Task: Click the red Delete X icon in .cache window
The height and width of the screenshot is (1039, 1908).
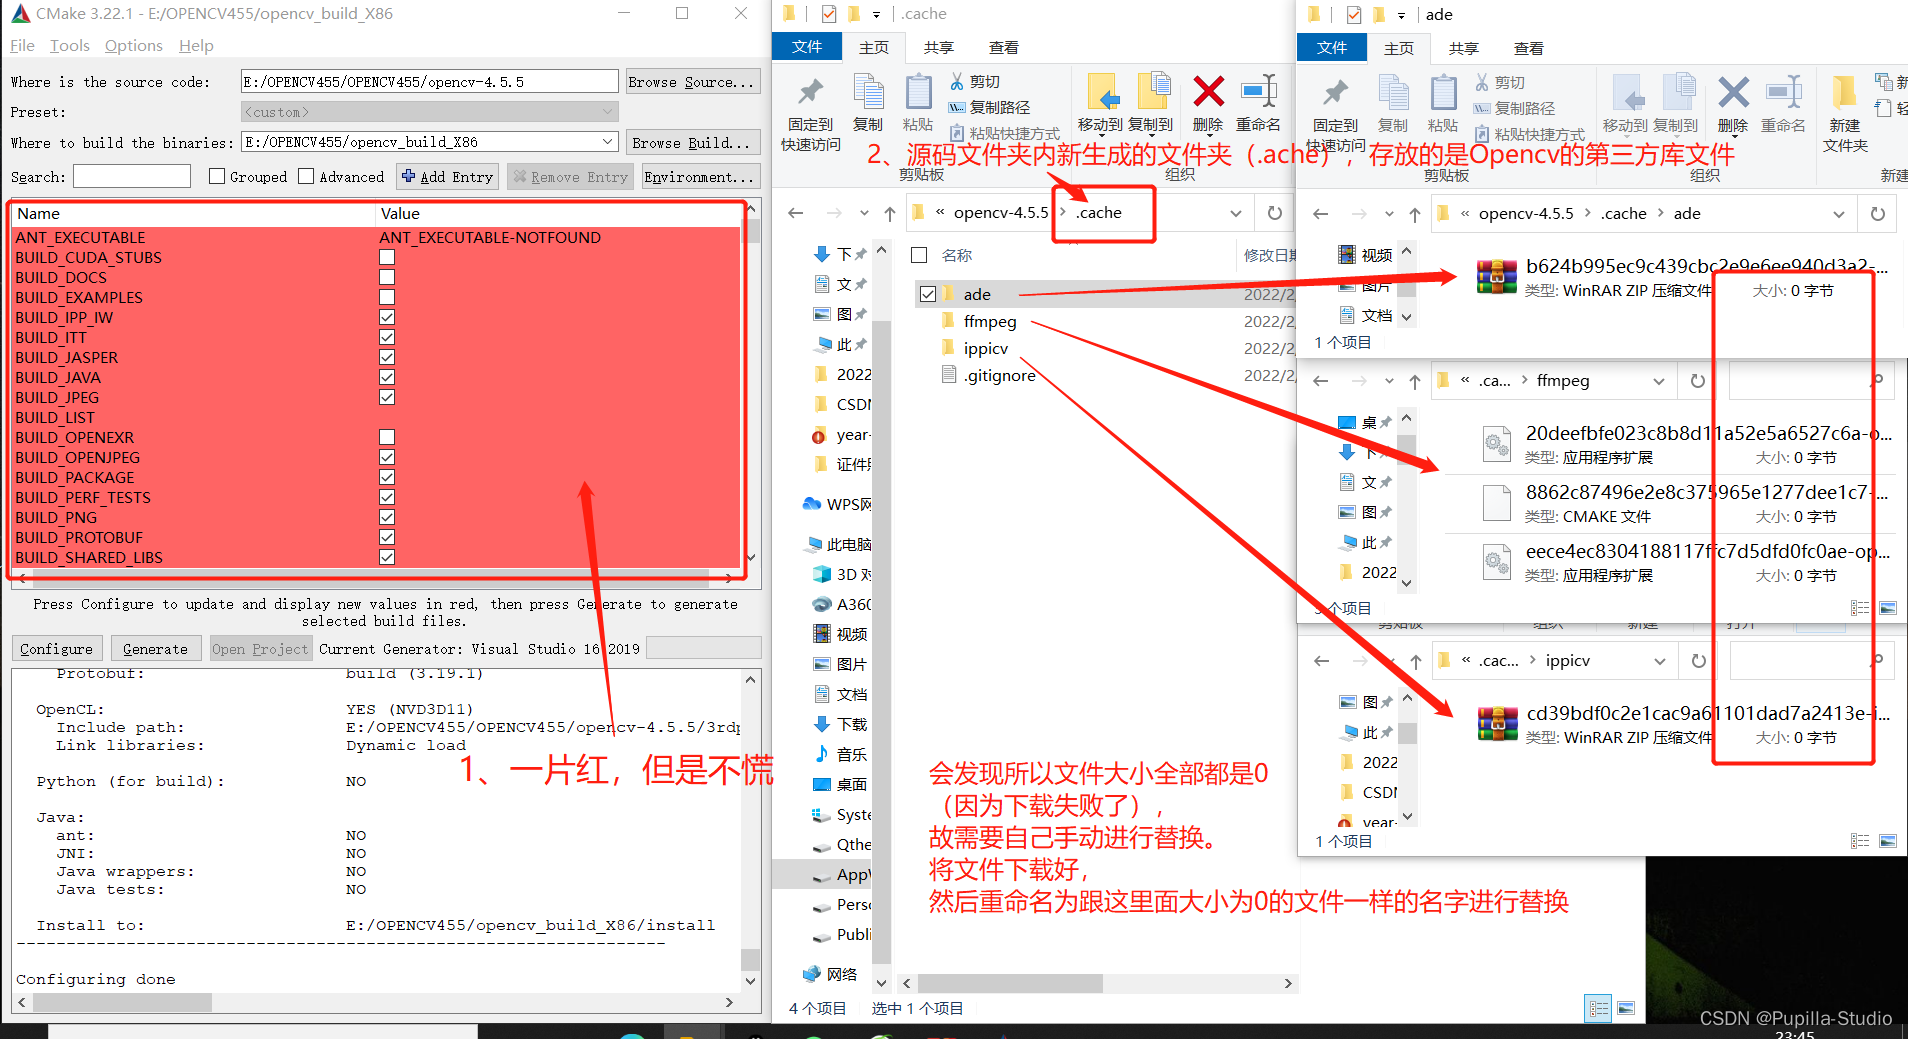Action: point(1208,92)
